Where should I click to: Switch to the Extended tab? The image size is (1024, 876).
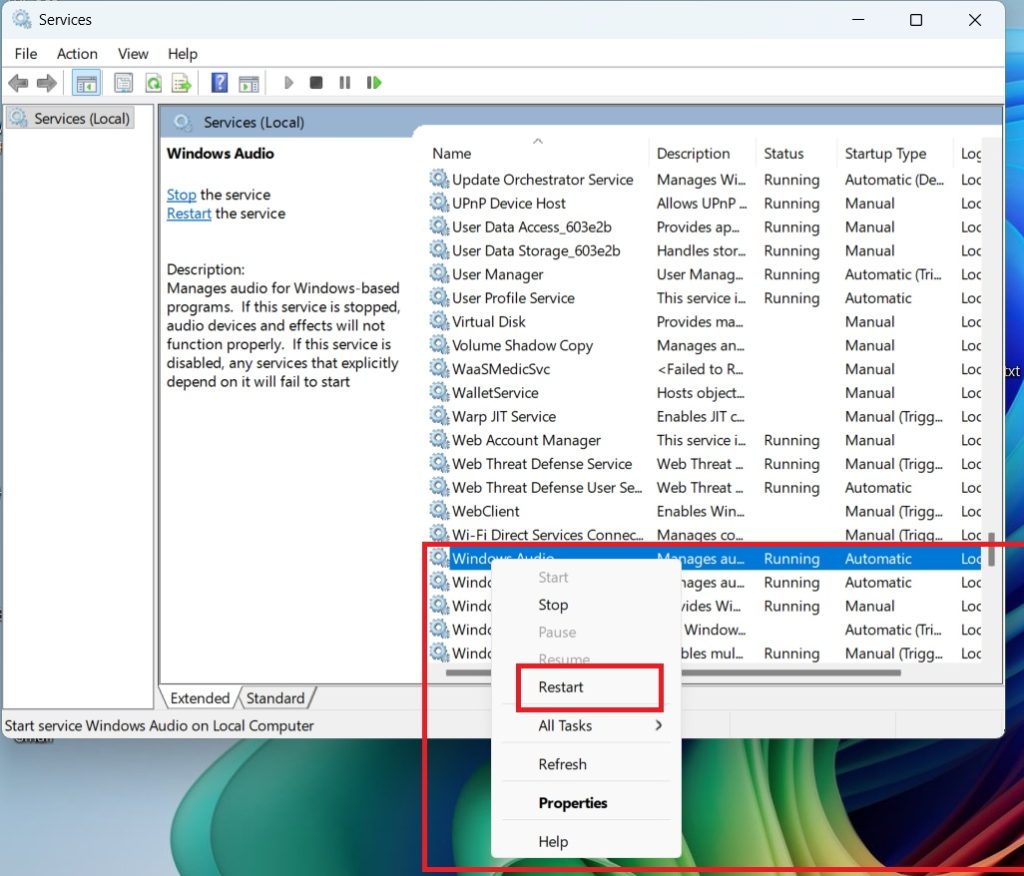point(199,698)
